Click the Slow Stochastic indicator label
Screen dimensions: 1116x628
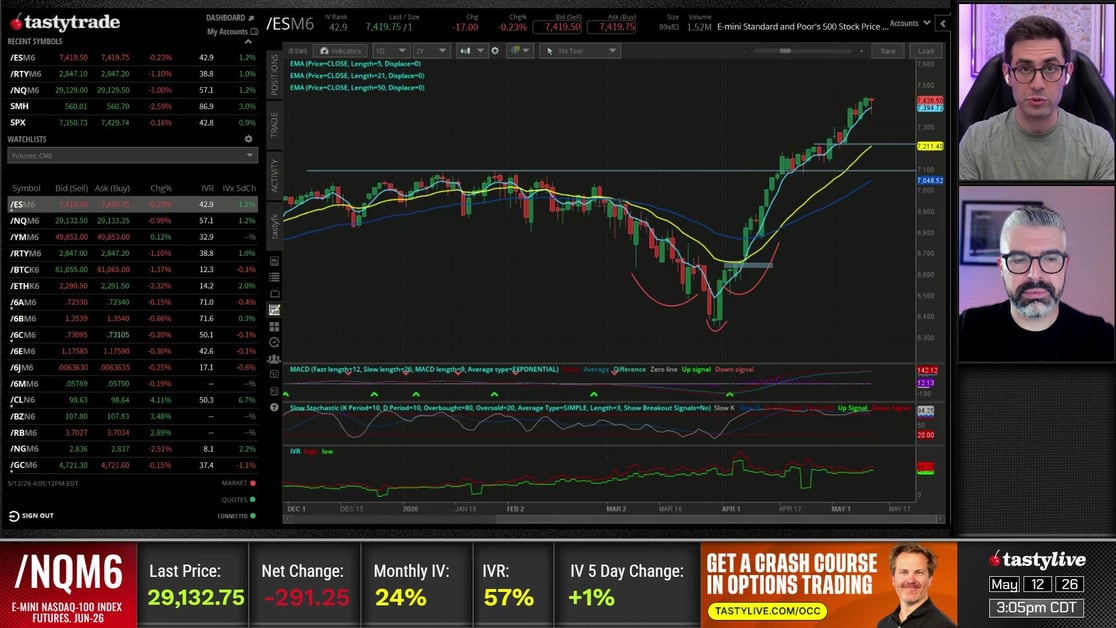[x=500, y=408]
